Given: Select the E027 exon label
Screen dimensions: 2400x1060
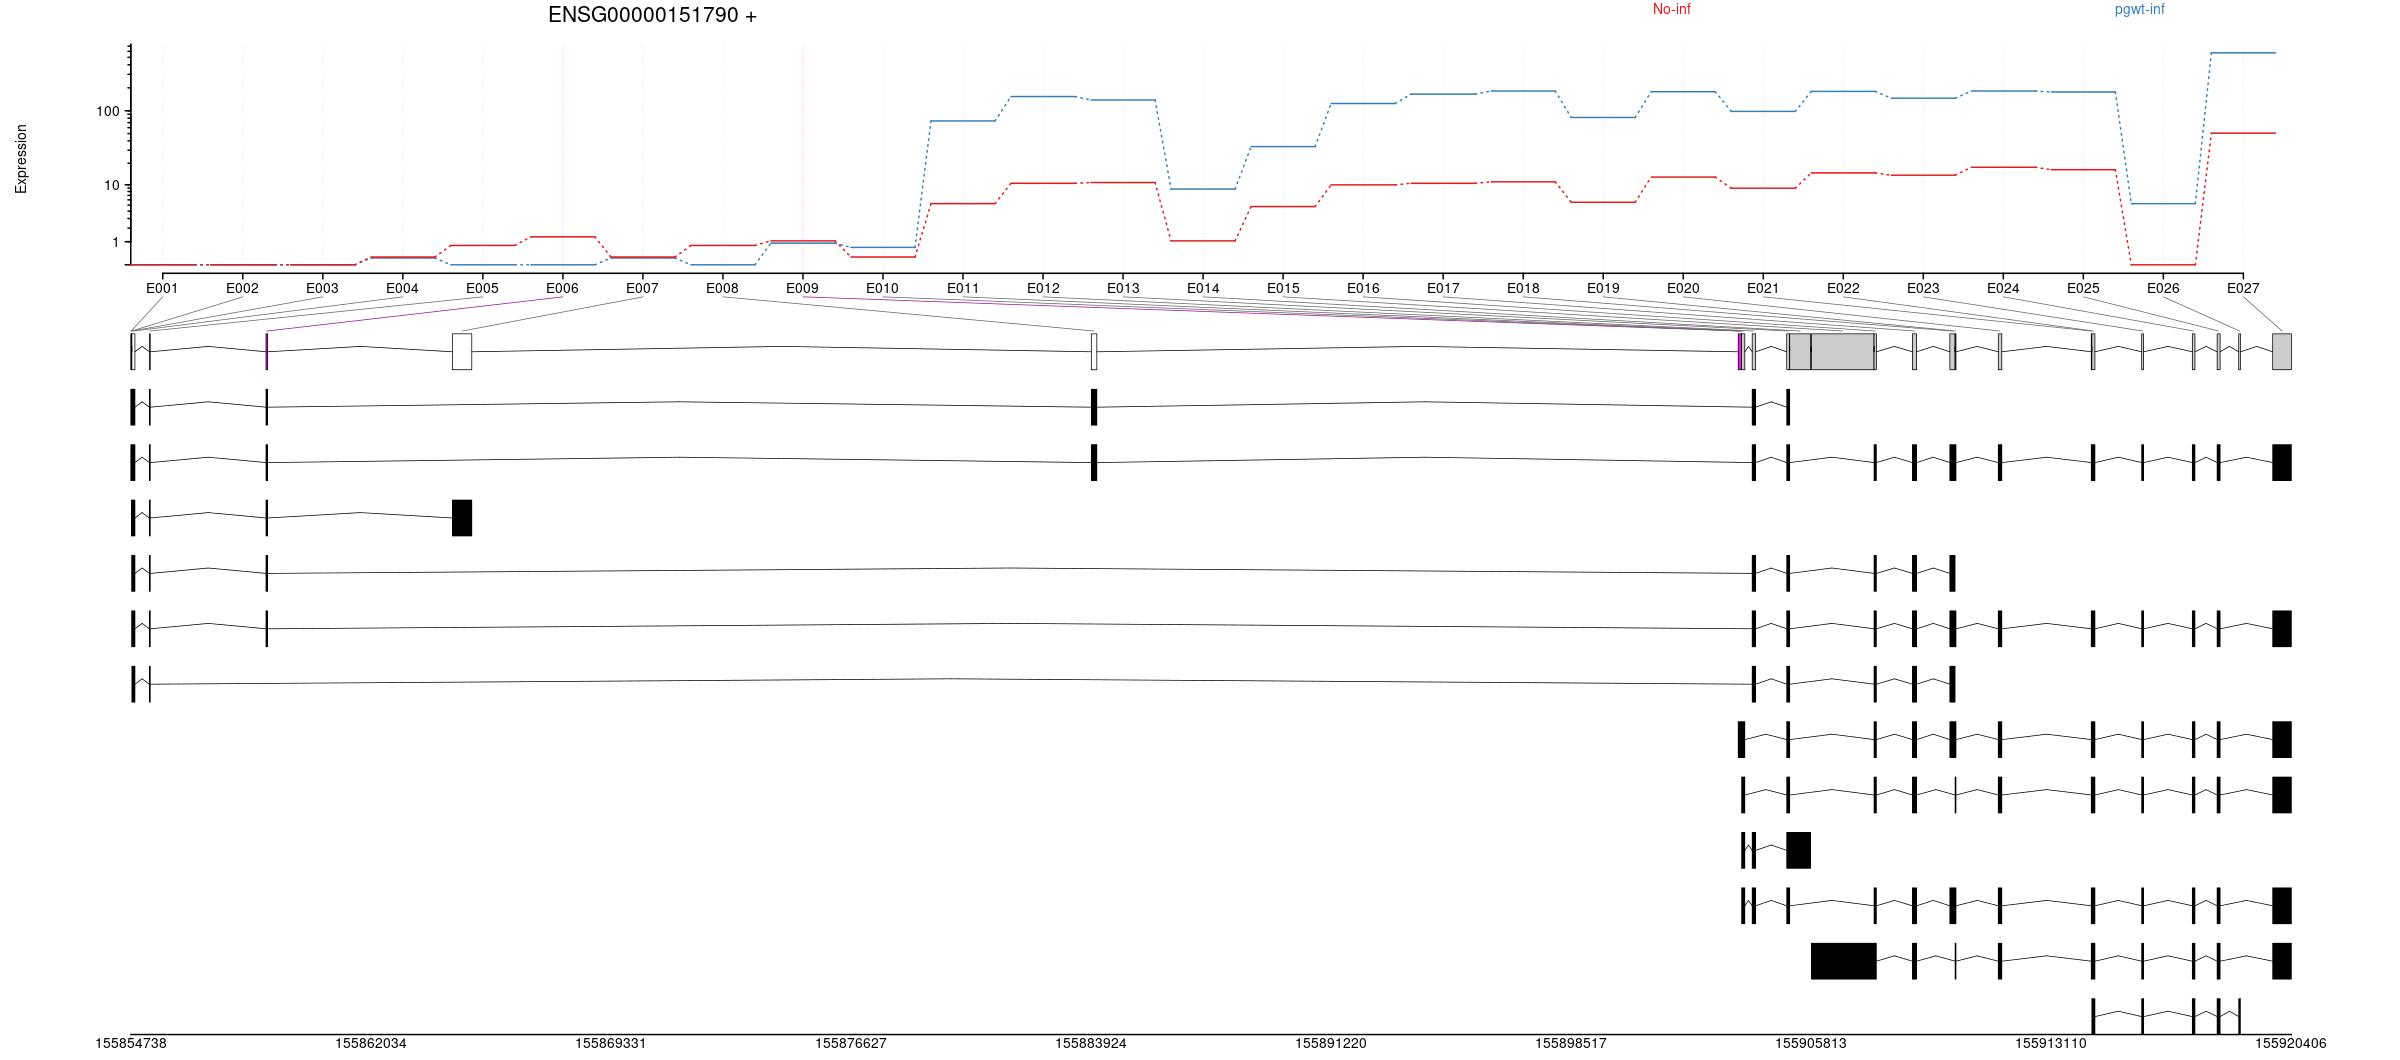Looking at the screenshot, I should pos(2243,288).
